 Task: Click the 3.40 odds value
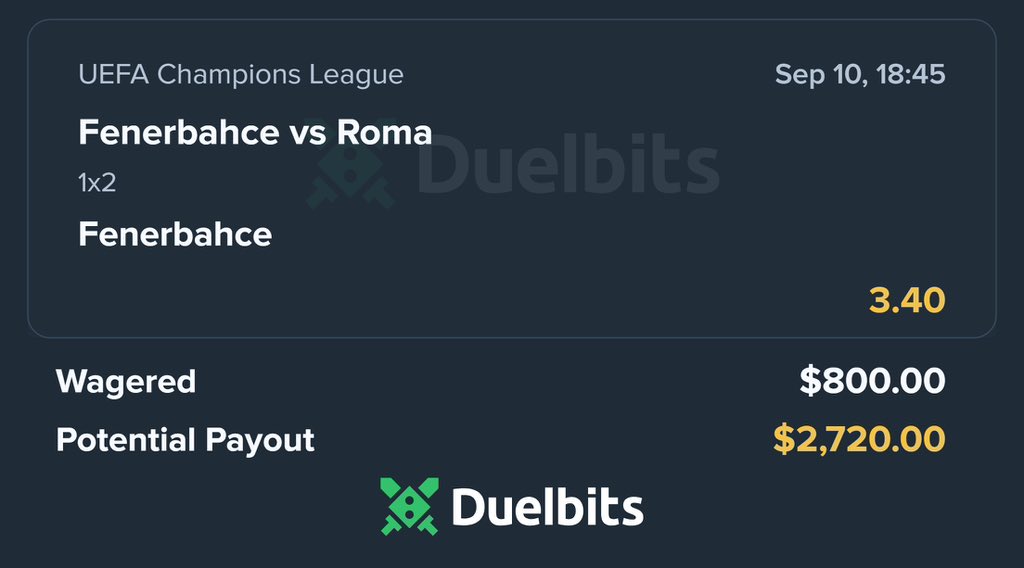coord(907,300)
